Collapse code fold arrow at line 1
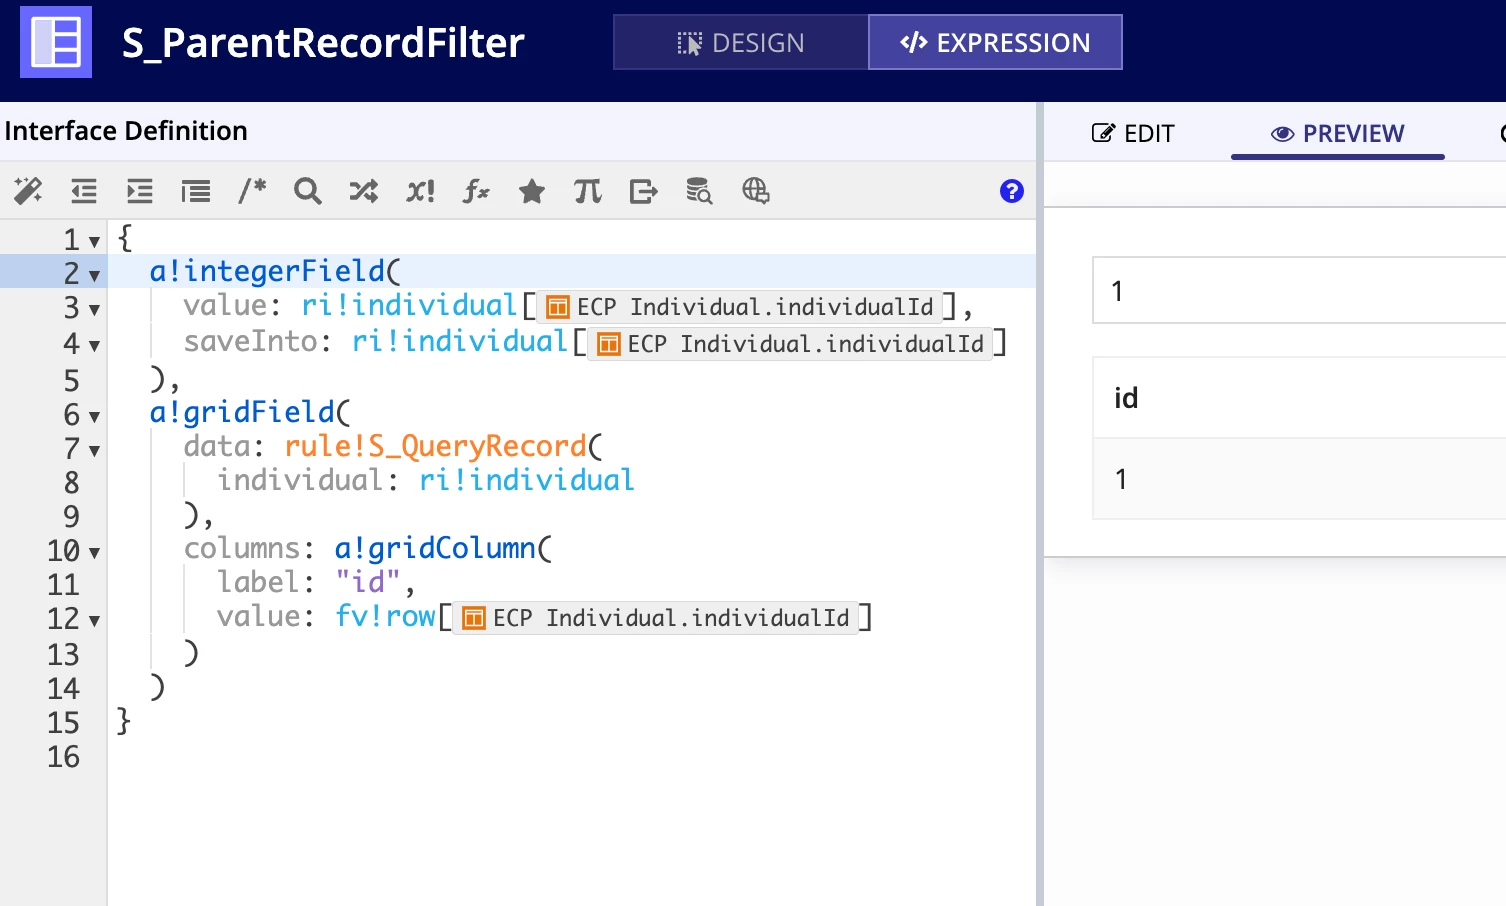This screenshot has height=906, width=1506. (x=94, y=242)
